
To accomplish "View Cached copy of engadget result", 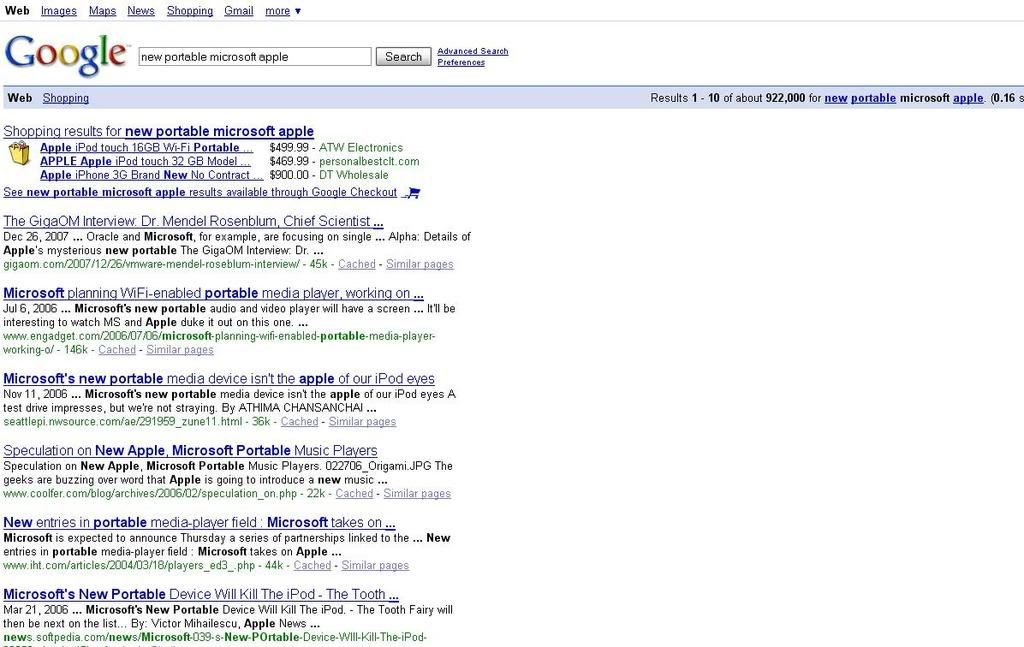I will (x=117, y=350).
